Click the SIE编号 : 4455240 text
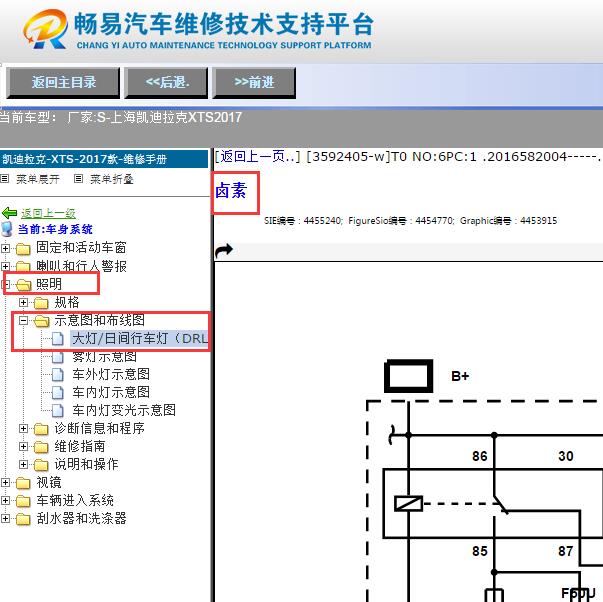This screenshot has width=603, height=602. click(x=303, y=221)
